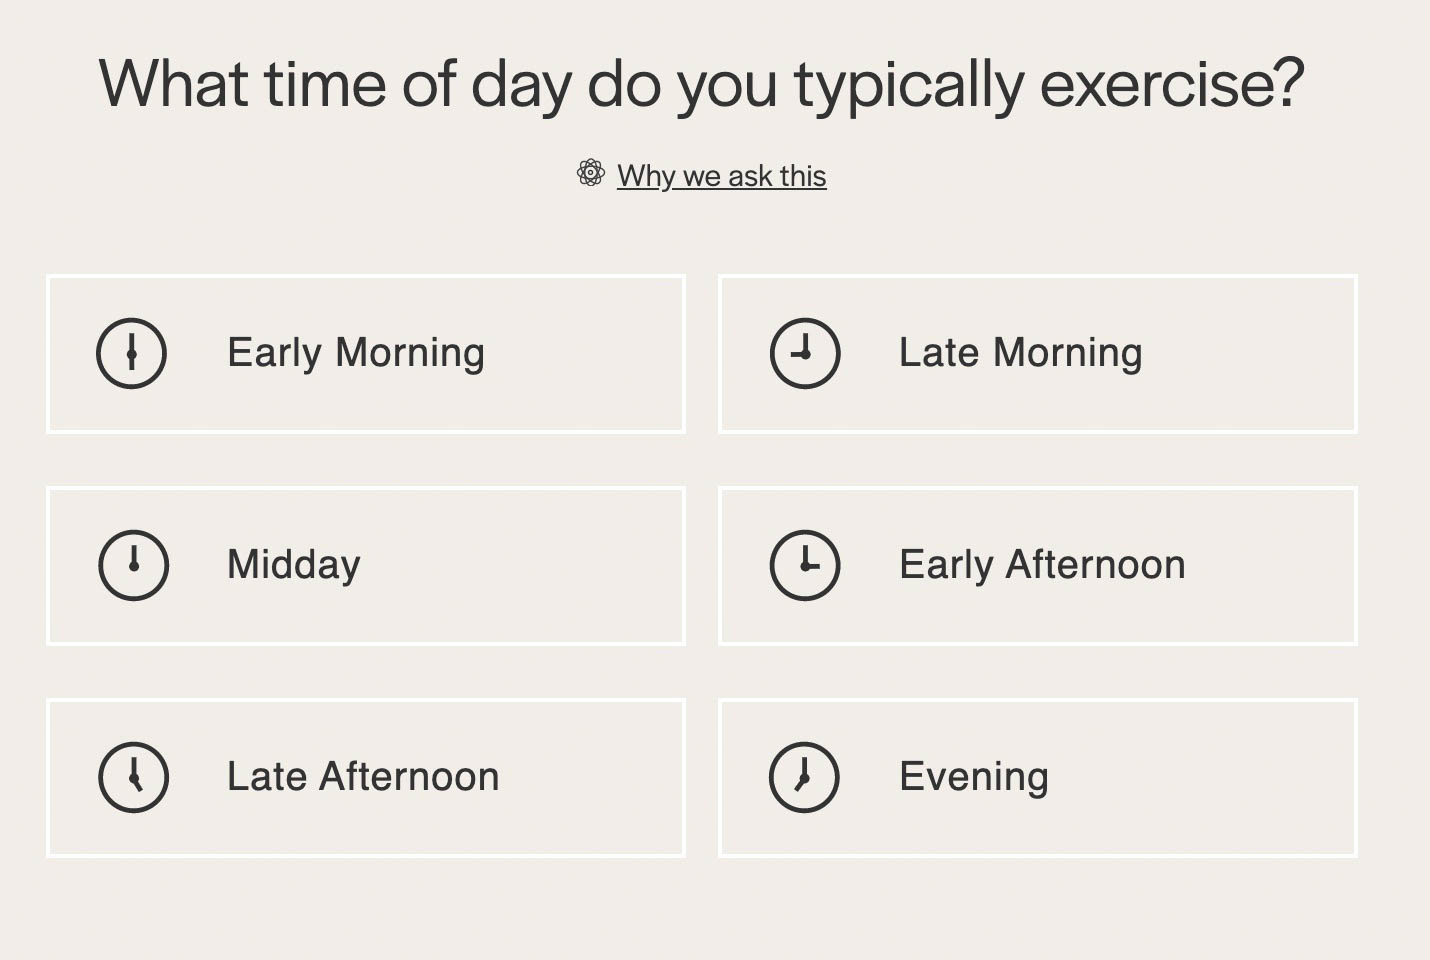Click the Late Afternoon text label

[363, 777]
